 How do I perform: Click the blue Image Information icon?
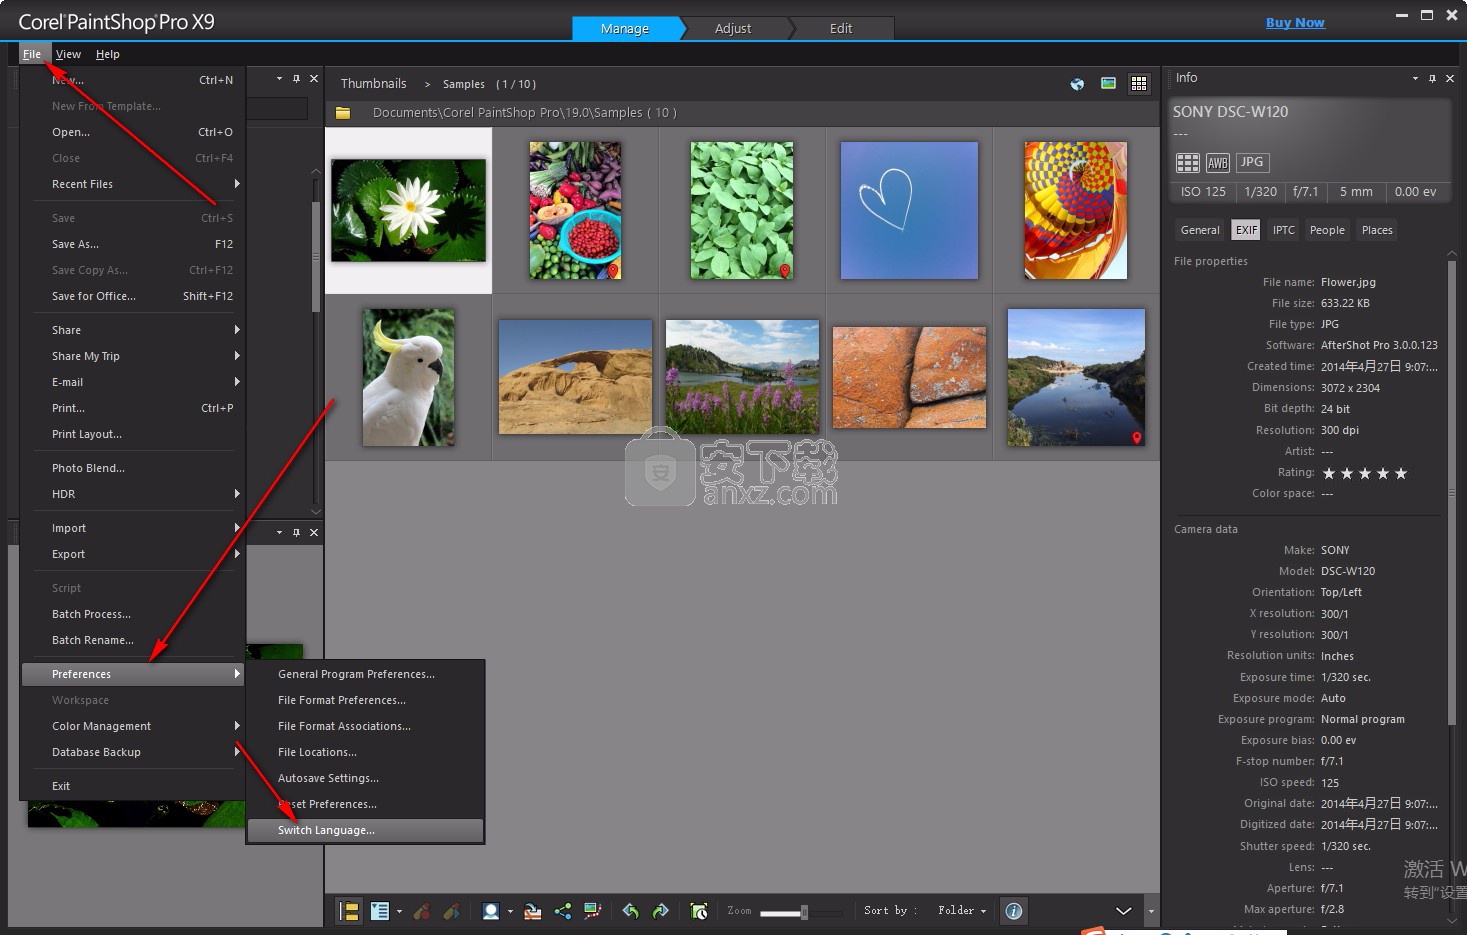coord(1013,911)
